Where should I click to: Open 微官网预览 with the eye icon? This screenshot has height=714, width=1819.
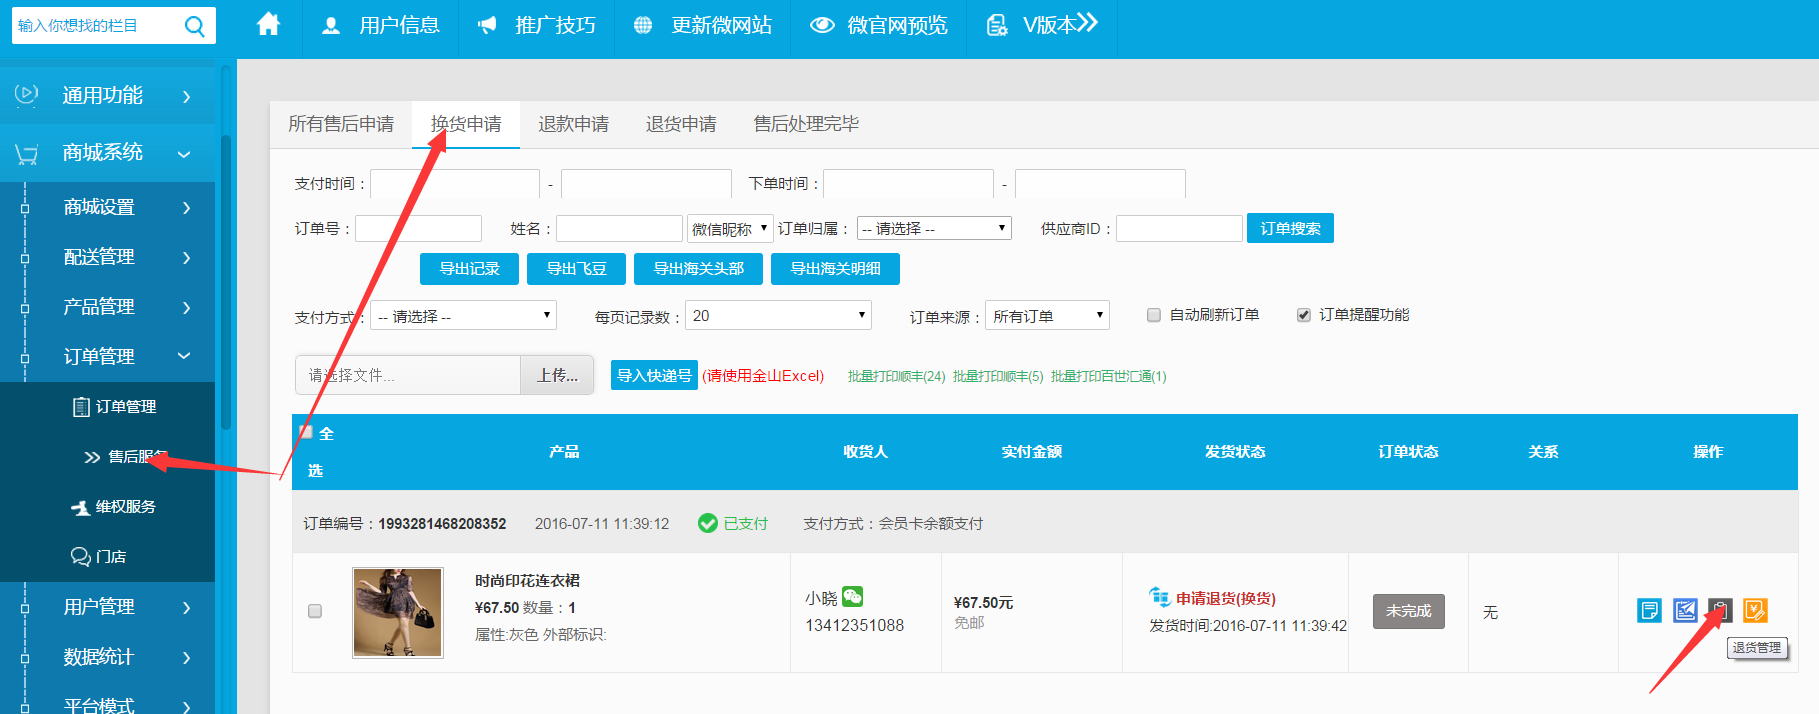click(879, 25)
